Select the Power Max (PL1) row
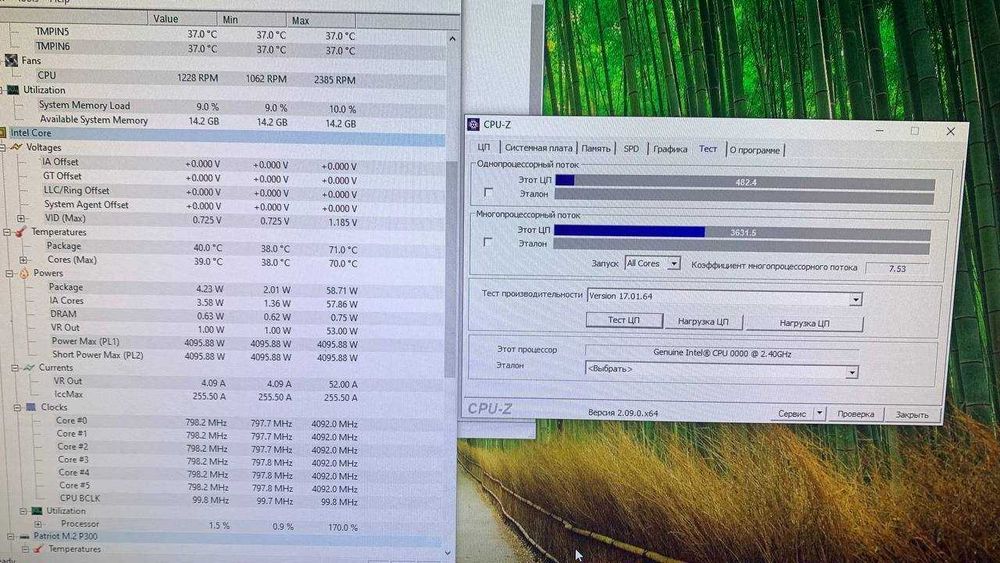Viewport: 1000px width, 563px height. [x=223, y=342]
